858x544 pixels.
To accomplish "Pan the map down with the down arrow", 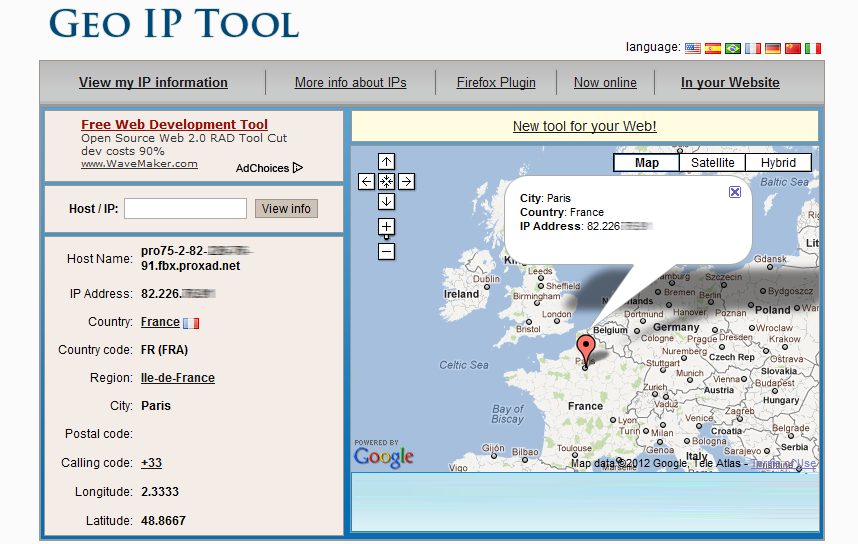I will 387,201.
